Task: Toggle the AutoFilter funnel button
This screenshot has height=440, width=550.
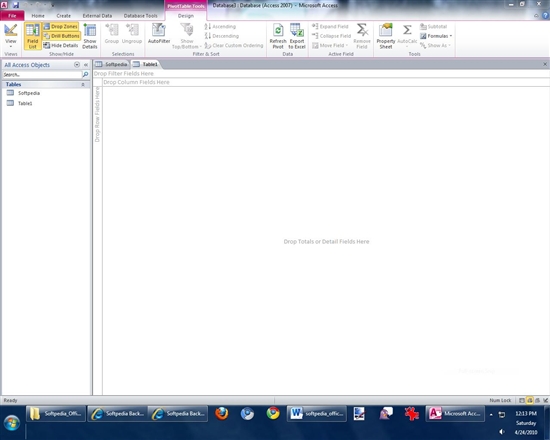Action: pos(159,34)
